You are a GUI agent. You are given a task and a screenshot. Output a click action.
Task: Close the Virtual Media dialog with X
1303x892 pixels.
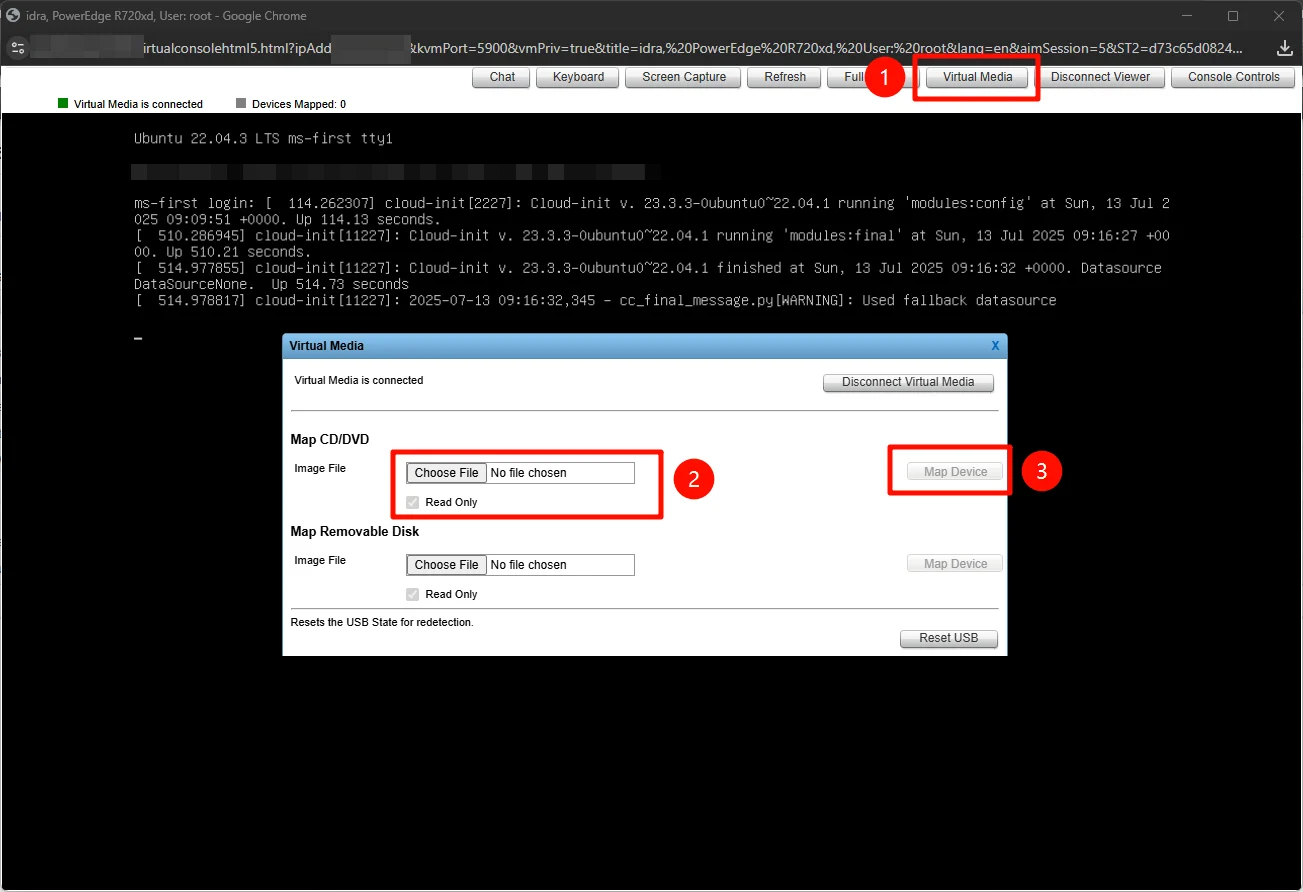995,345
